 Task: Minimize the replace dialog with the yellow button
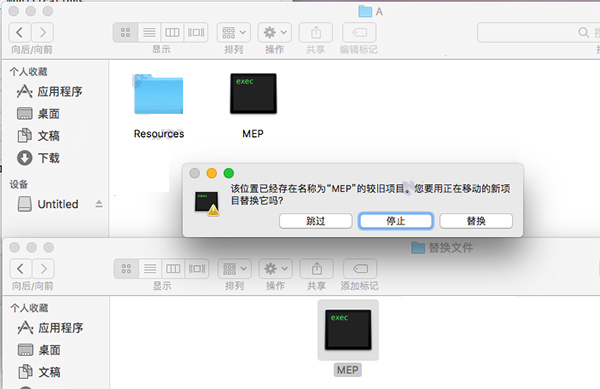212,173
